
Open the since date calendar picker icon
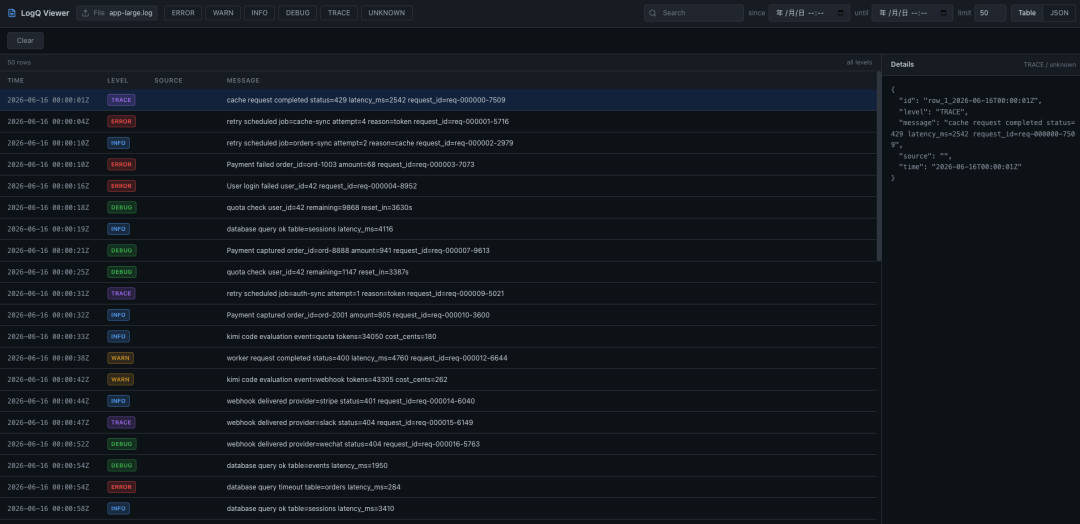840,13
